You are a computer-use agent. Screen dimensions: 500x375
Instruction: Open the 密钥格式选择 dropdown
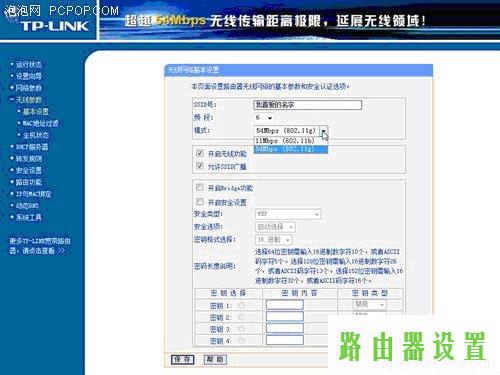coord(274,240)
